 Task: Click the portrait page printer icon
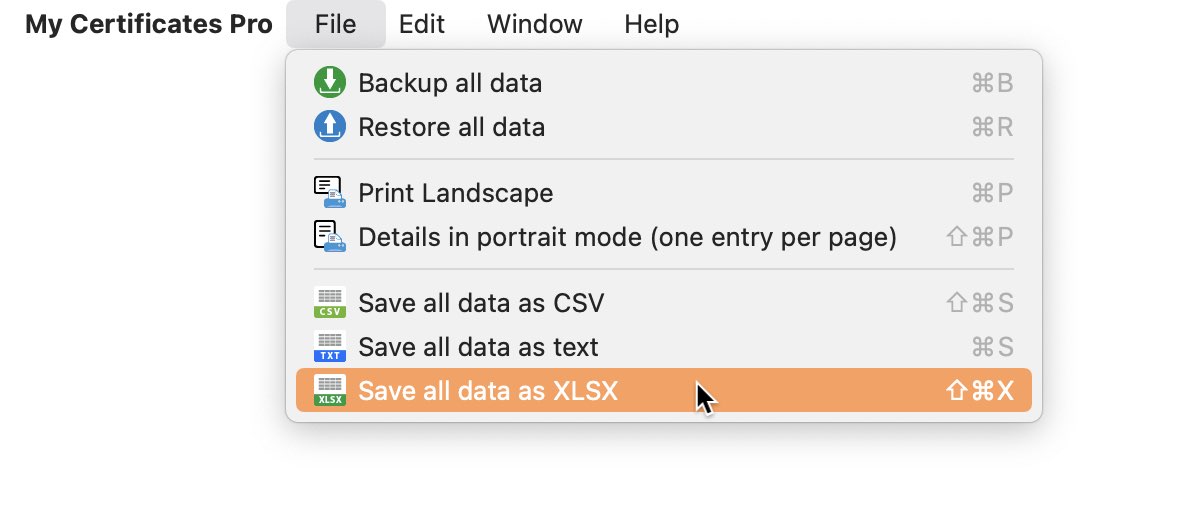[x=329, y=236]
